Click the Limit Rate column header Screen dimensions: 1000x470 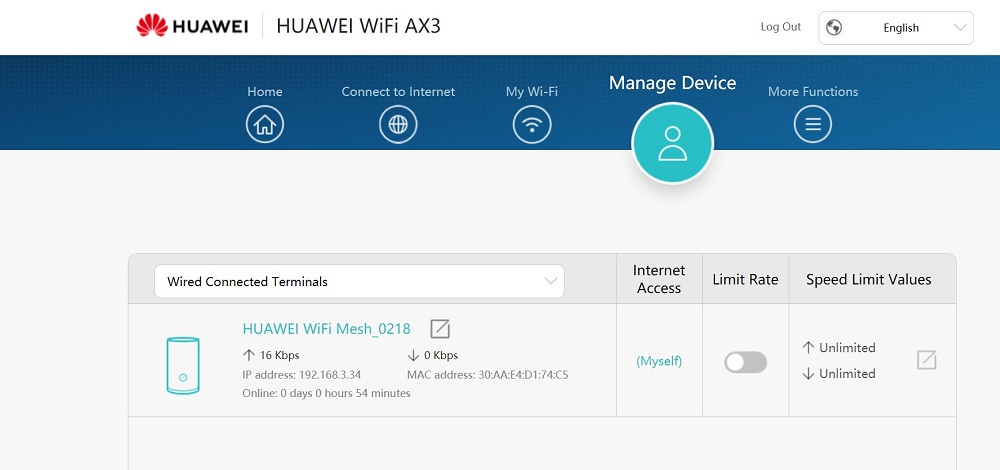click(746, 279)
